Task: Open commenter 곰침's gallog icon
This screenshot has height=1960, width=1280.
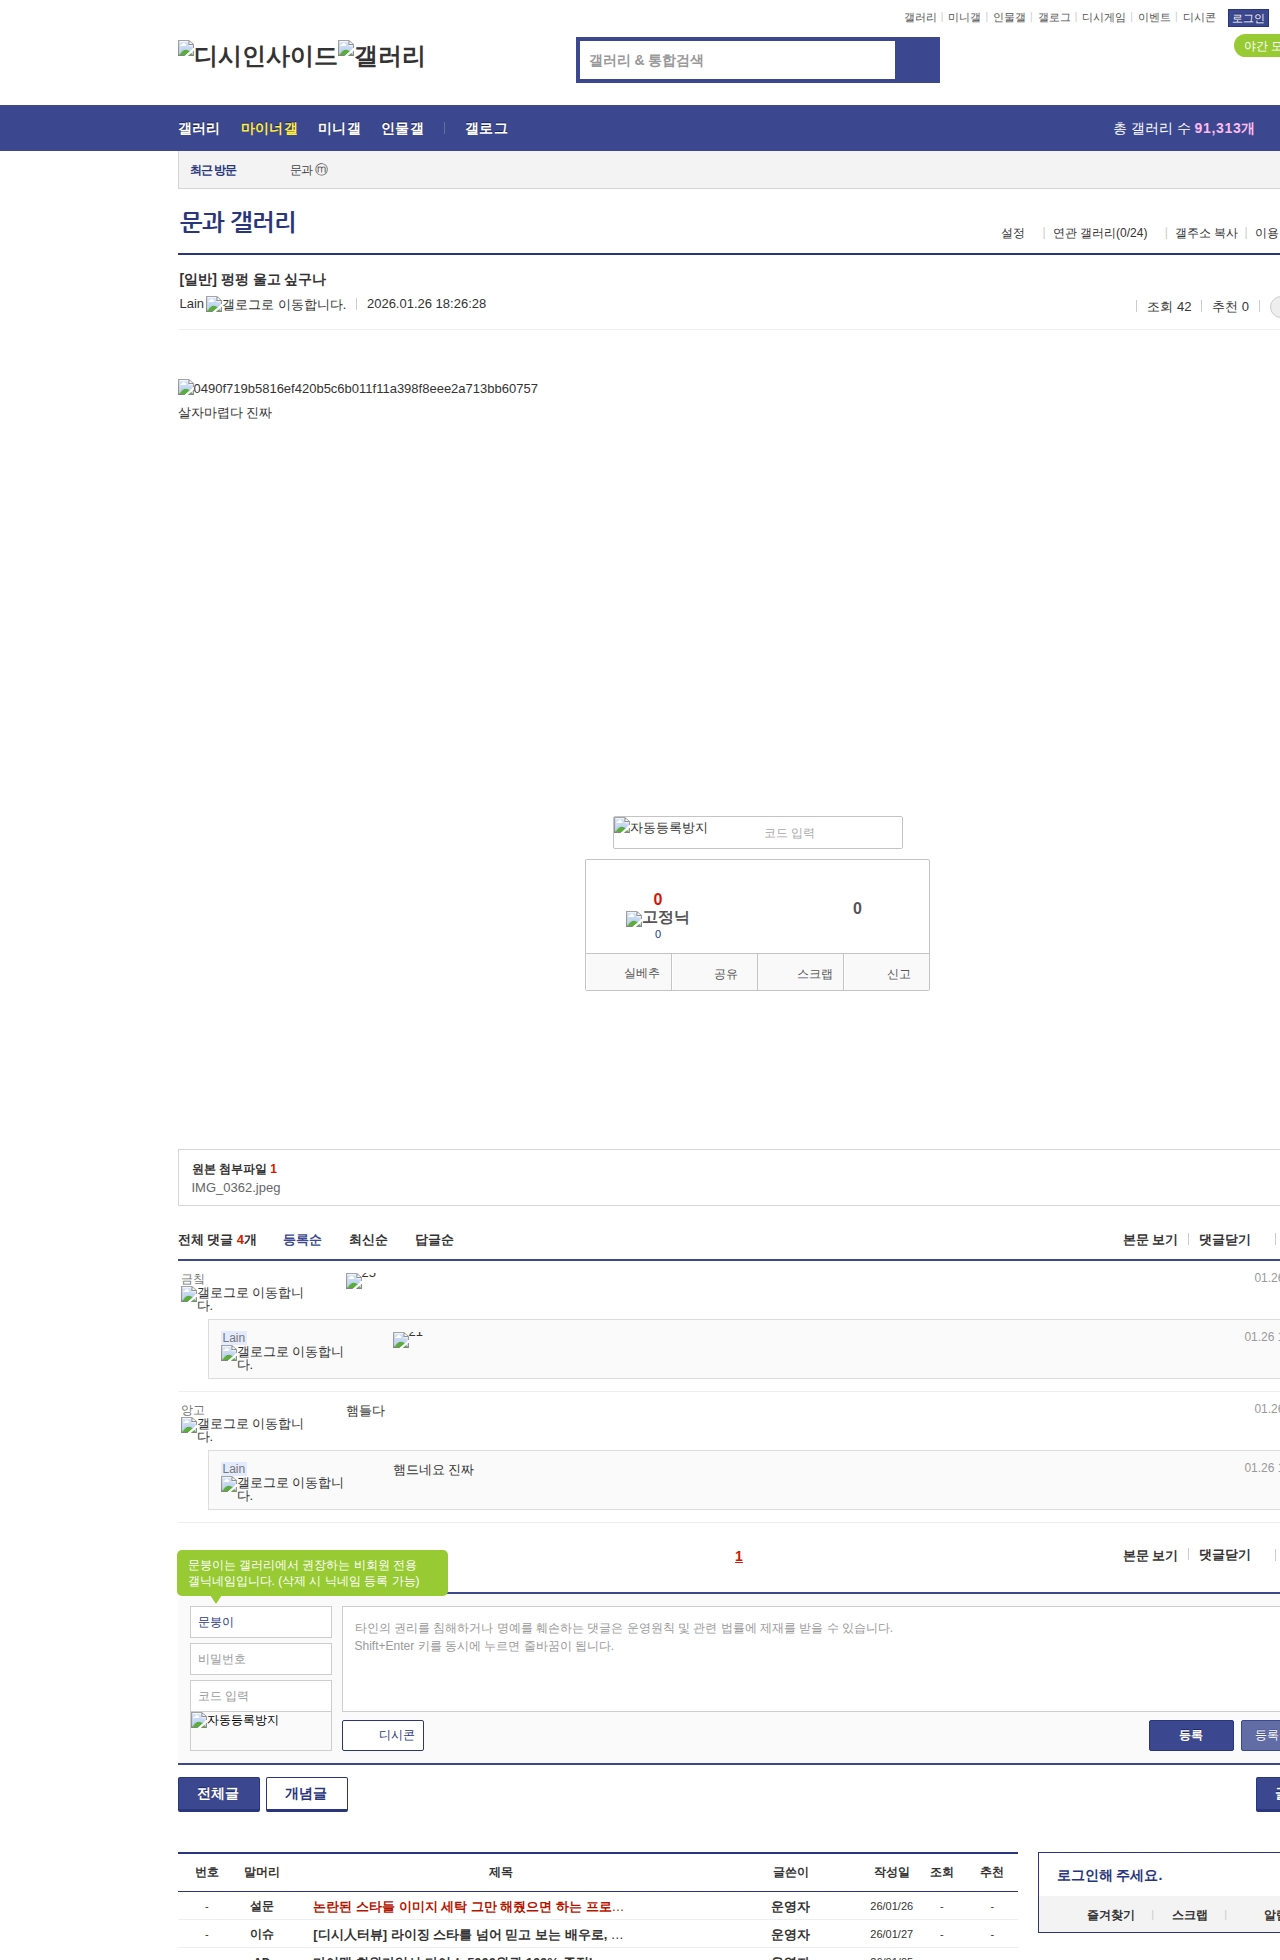Action: 242,1298
